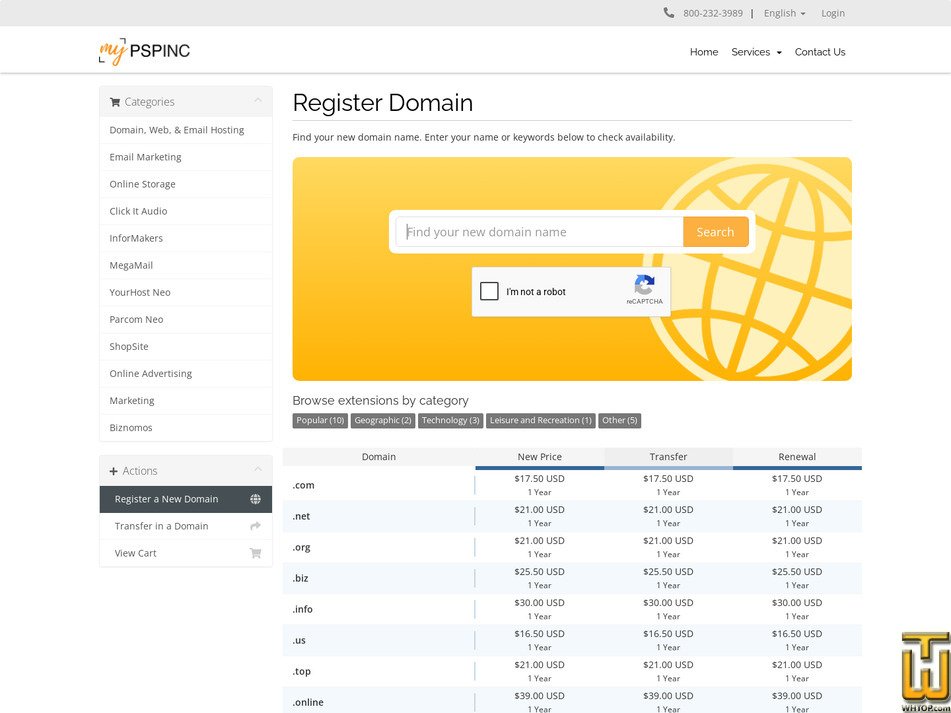
Task: Open InforMakers category
Action: pyautogui.click(x=186, y=238)
